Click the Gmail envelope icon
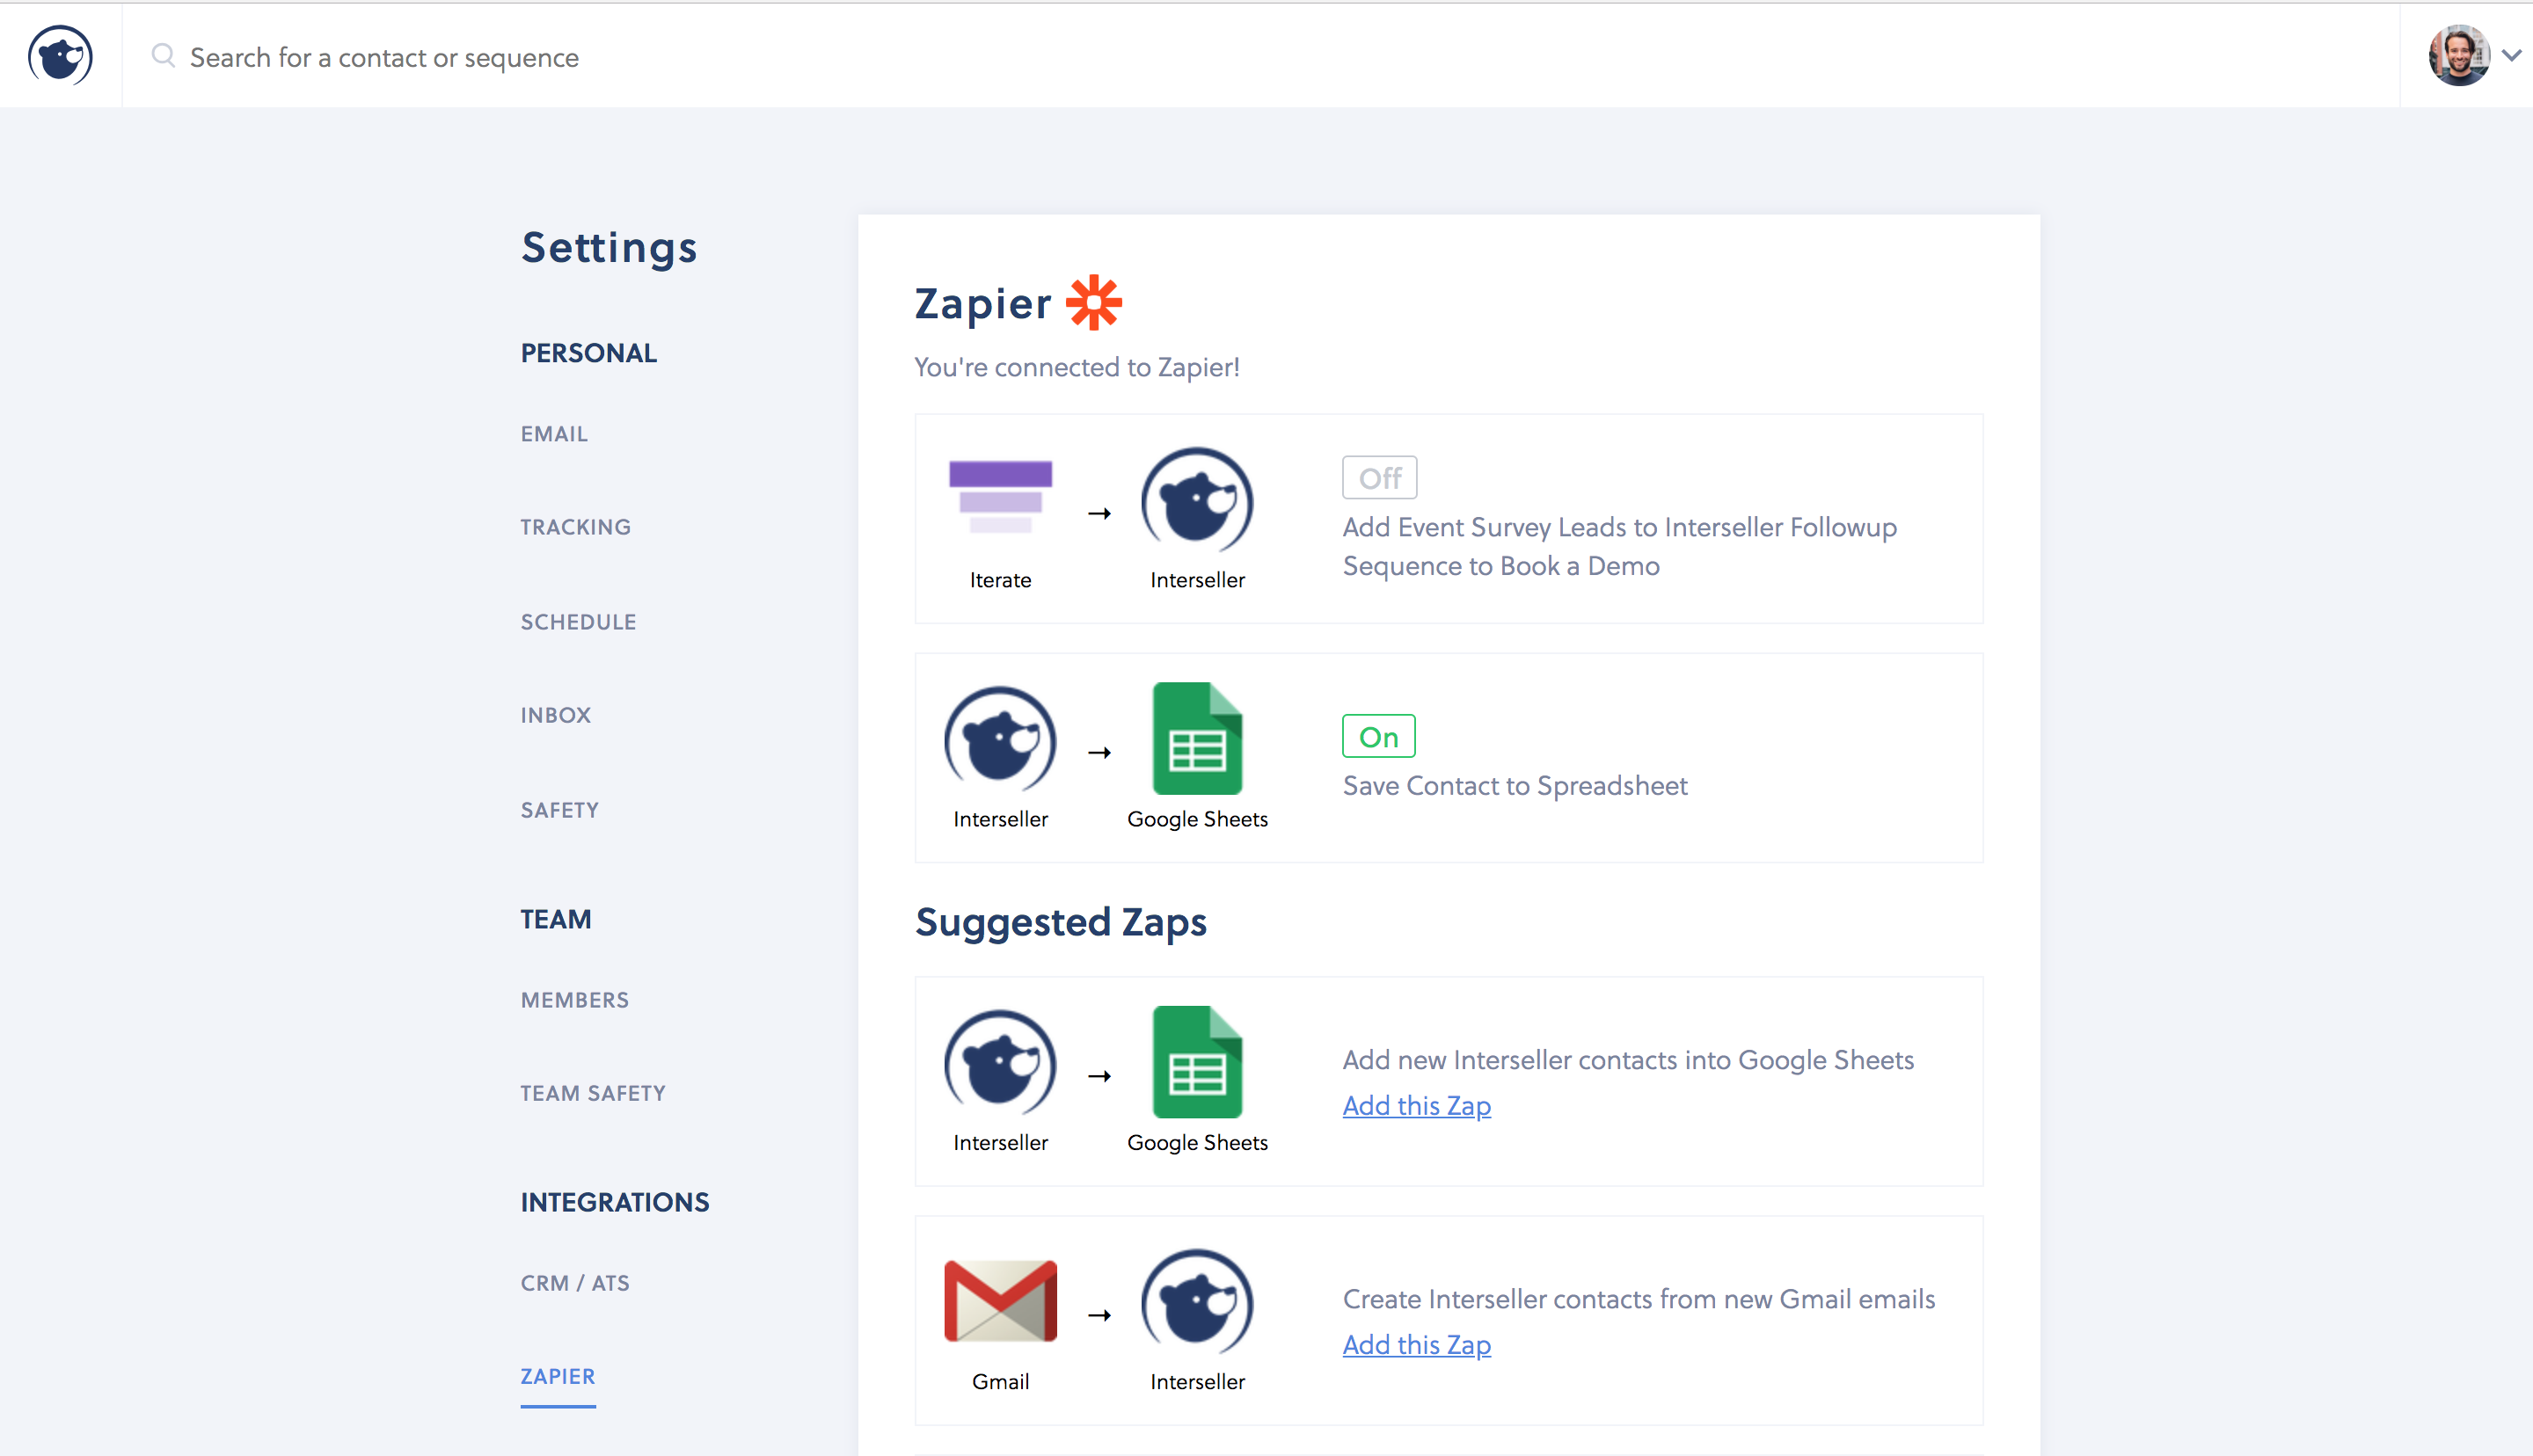2533x1456 pixels. click(x=1000, y=1300)
